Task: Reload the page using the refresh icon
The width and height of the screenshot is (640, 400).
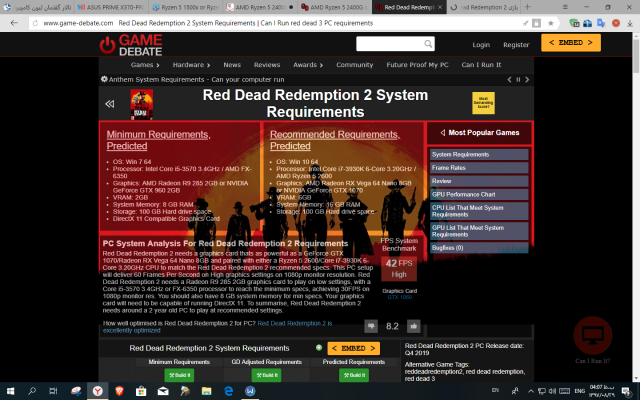Action: coord(36,23)
